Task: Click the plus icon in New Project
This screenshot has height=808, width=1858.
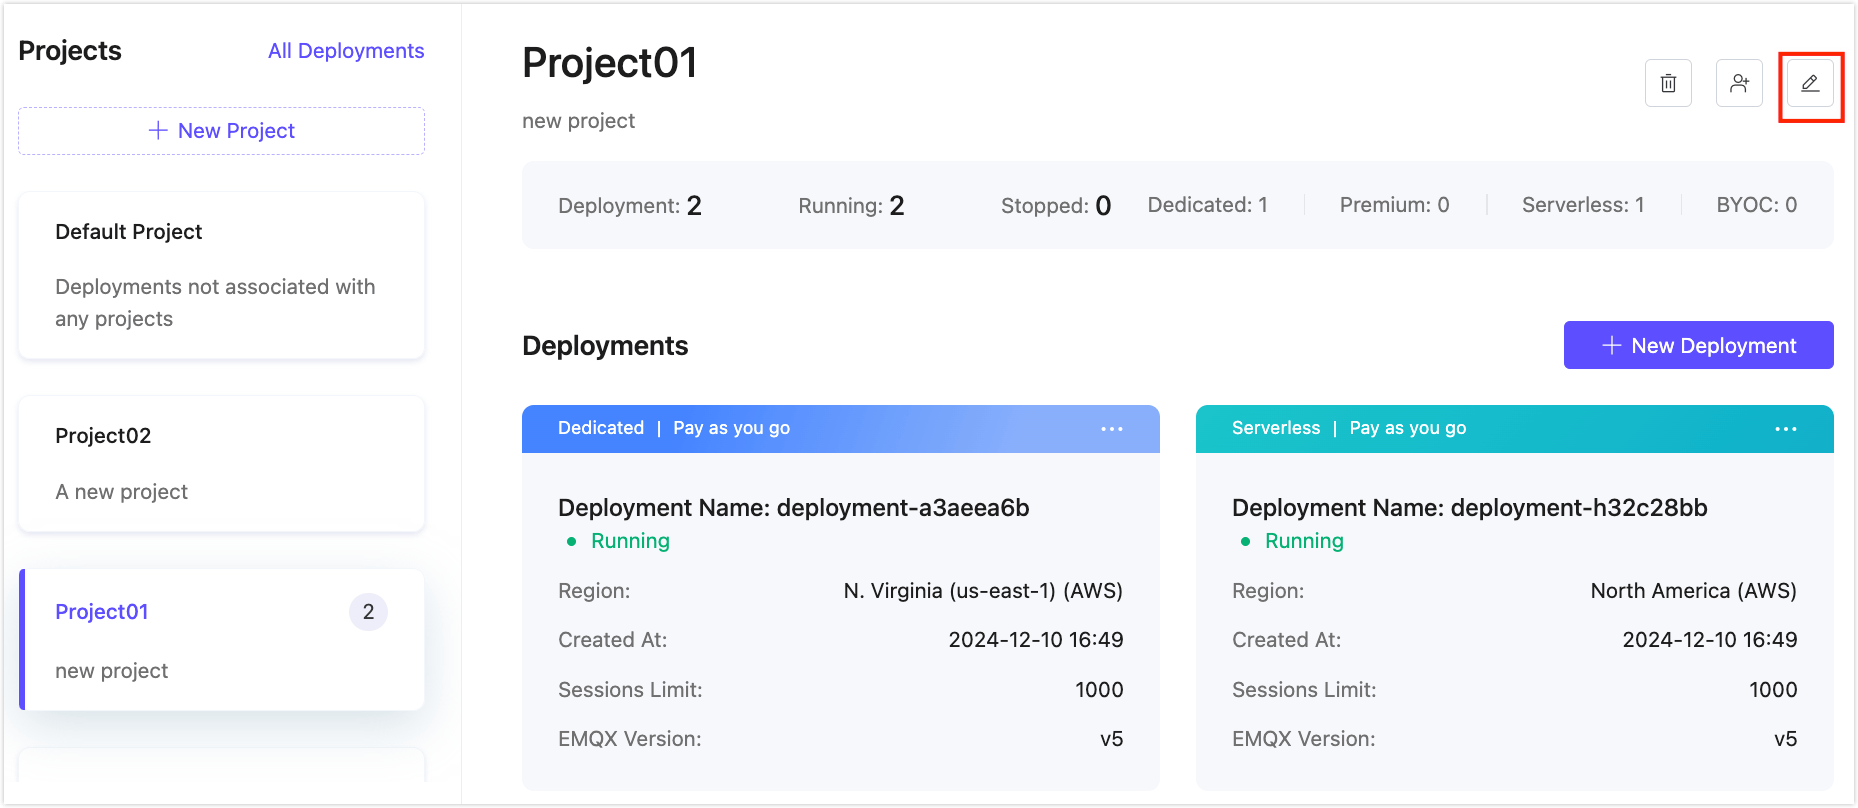Action: 158,131
